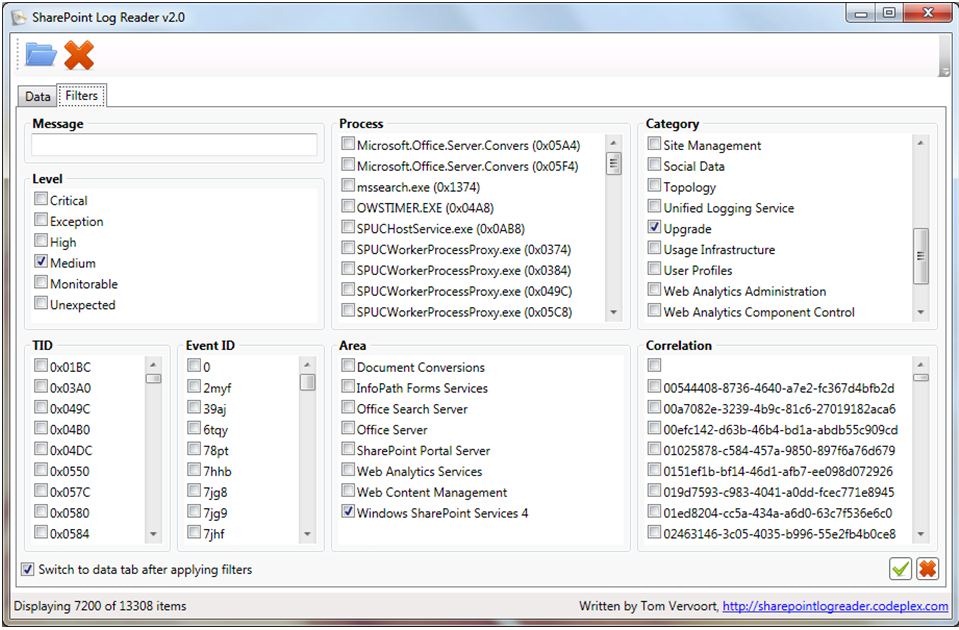Click the Usage Infrastructure category label
This screenshot has height=630, width=959.
(x=719, y=250)
